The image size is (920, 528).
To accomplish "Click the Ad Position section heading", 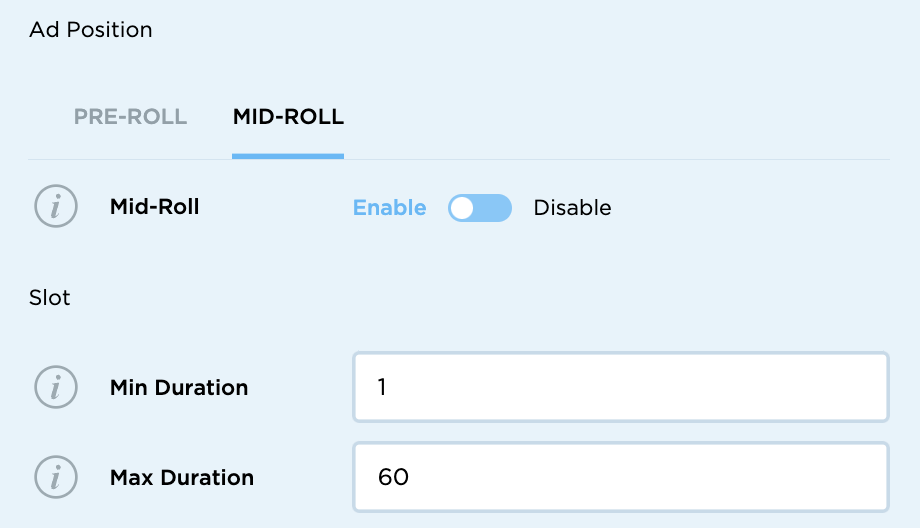I will [x=91, y=30].
